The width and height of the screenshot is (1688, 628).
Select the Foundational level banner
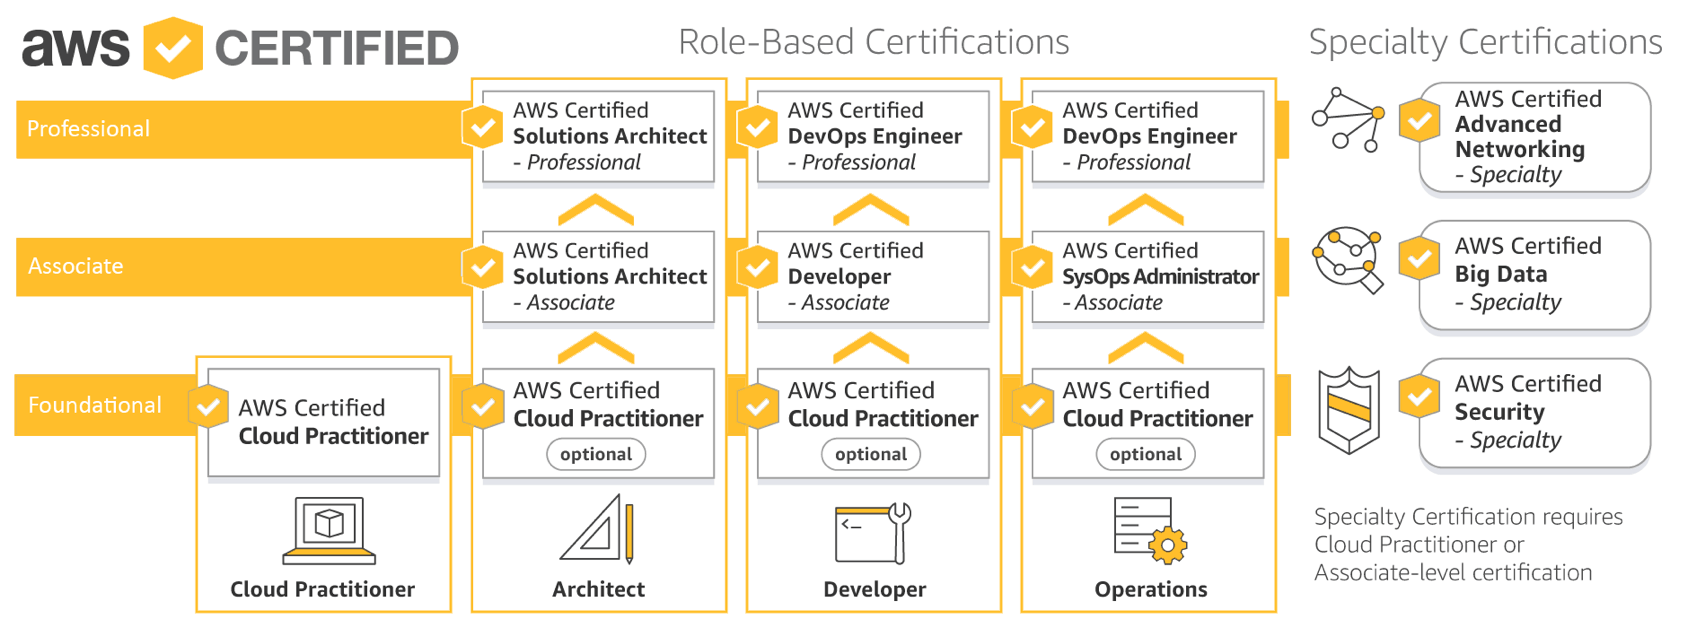(106, 405)
